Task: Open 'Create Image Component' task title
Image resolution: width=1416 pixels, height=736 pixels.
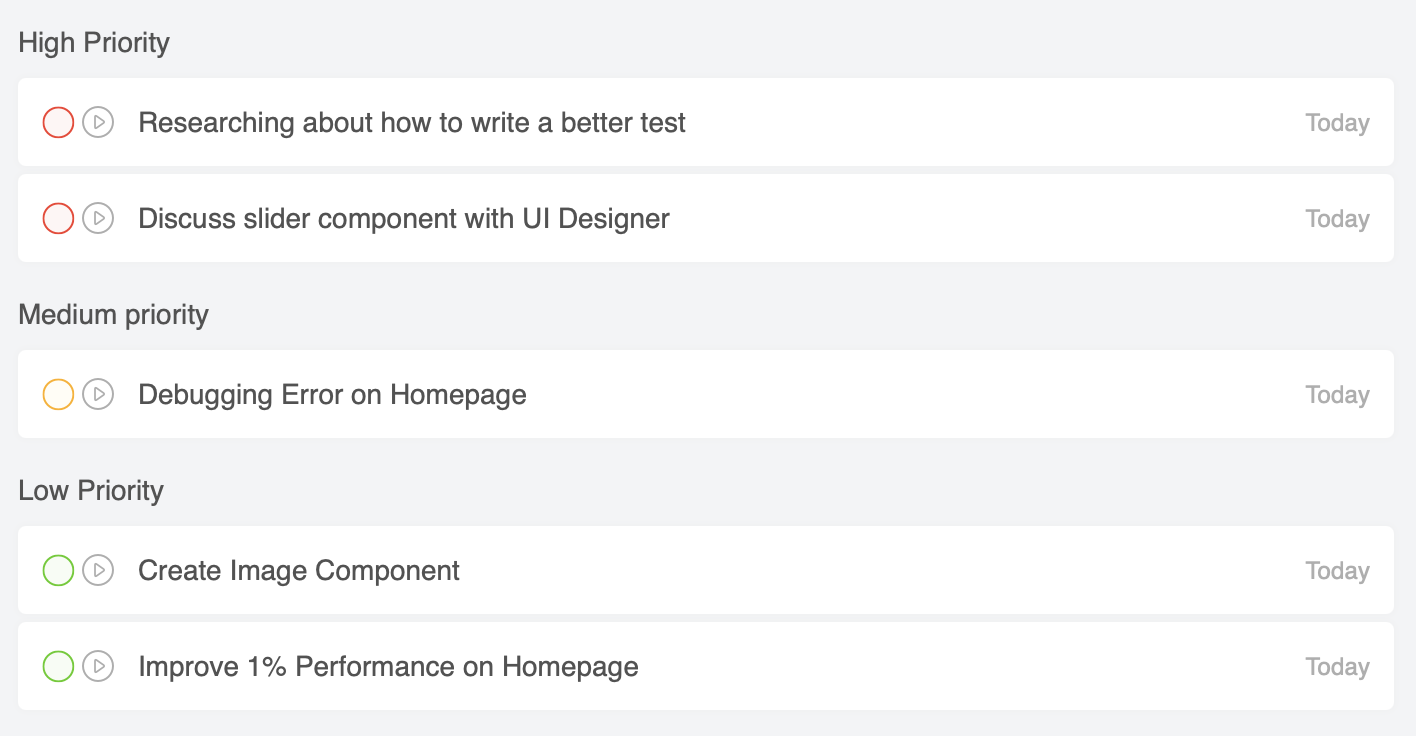Action: [299, 571]
